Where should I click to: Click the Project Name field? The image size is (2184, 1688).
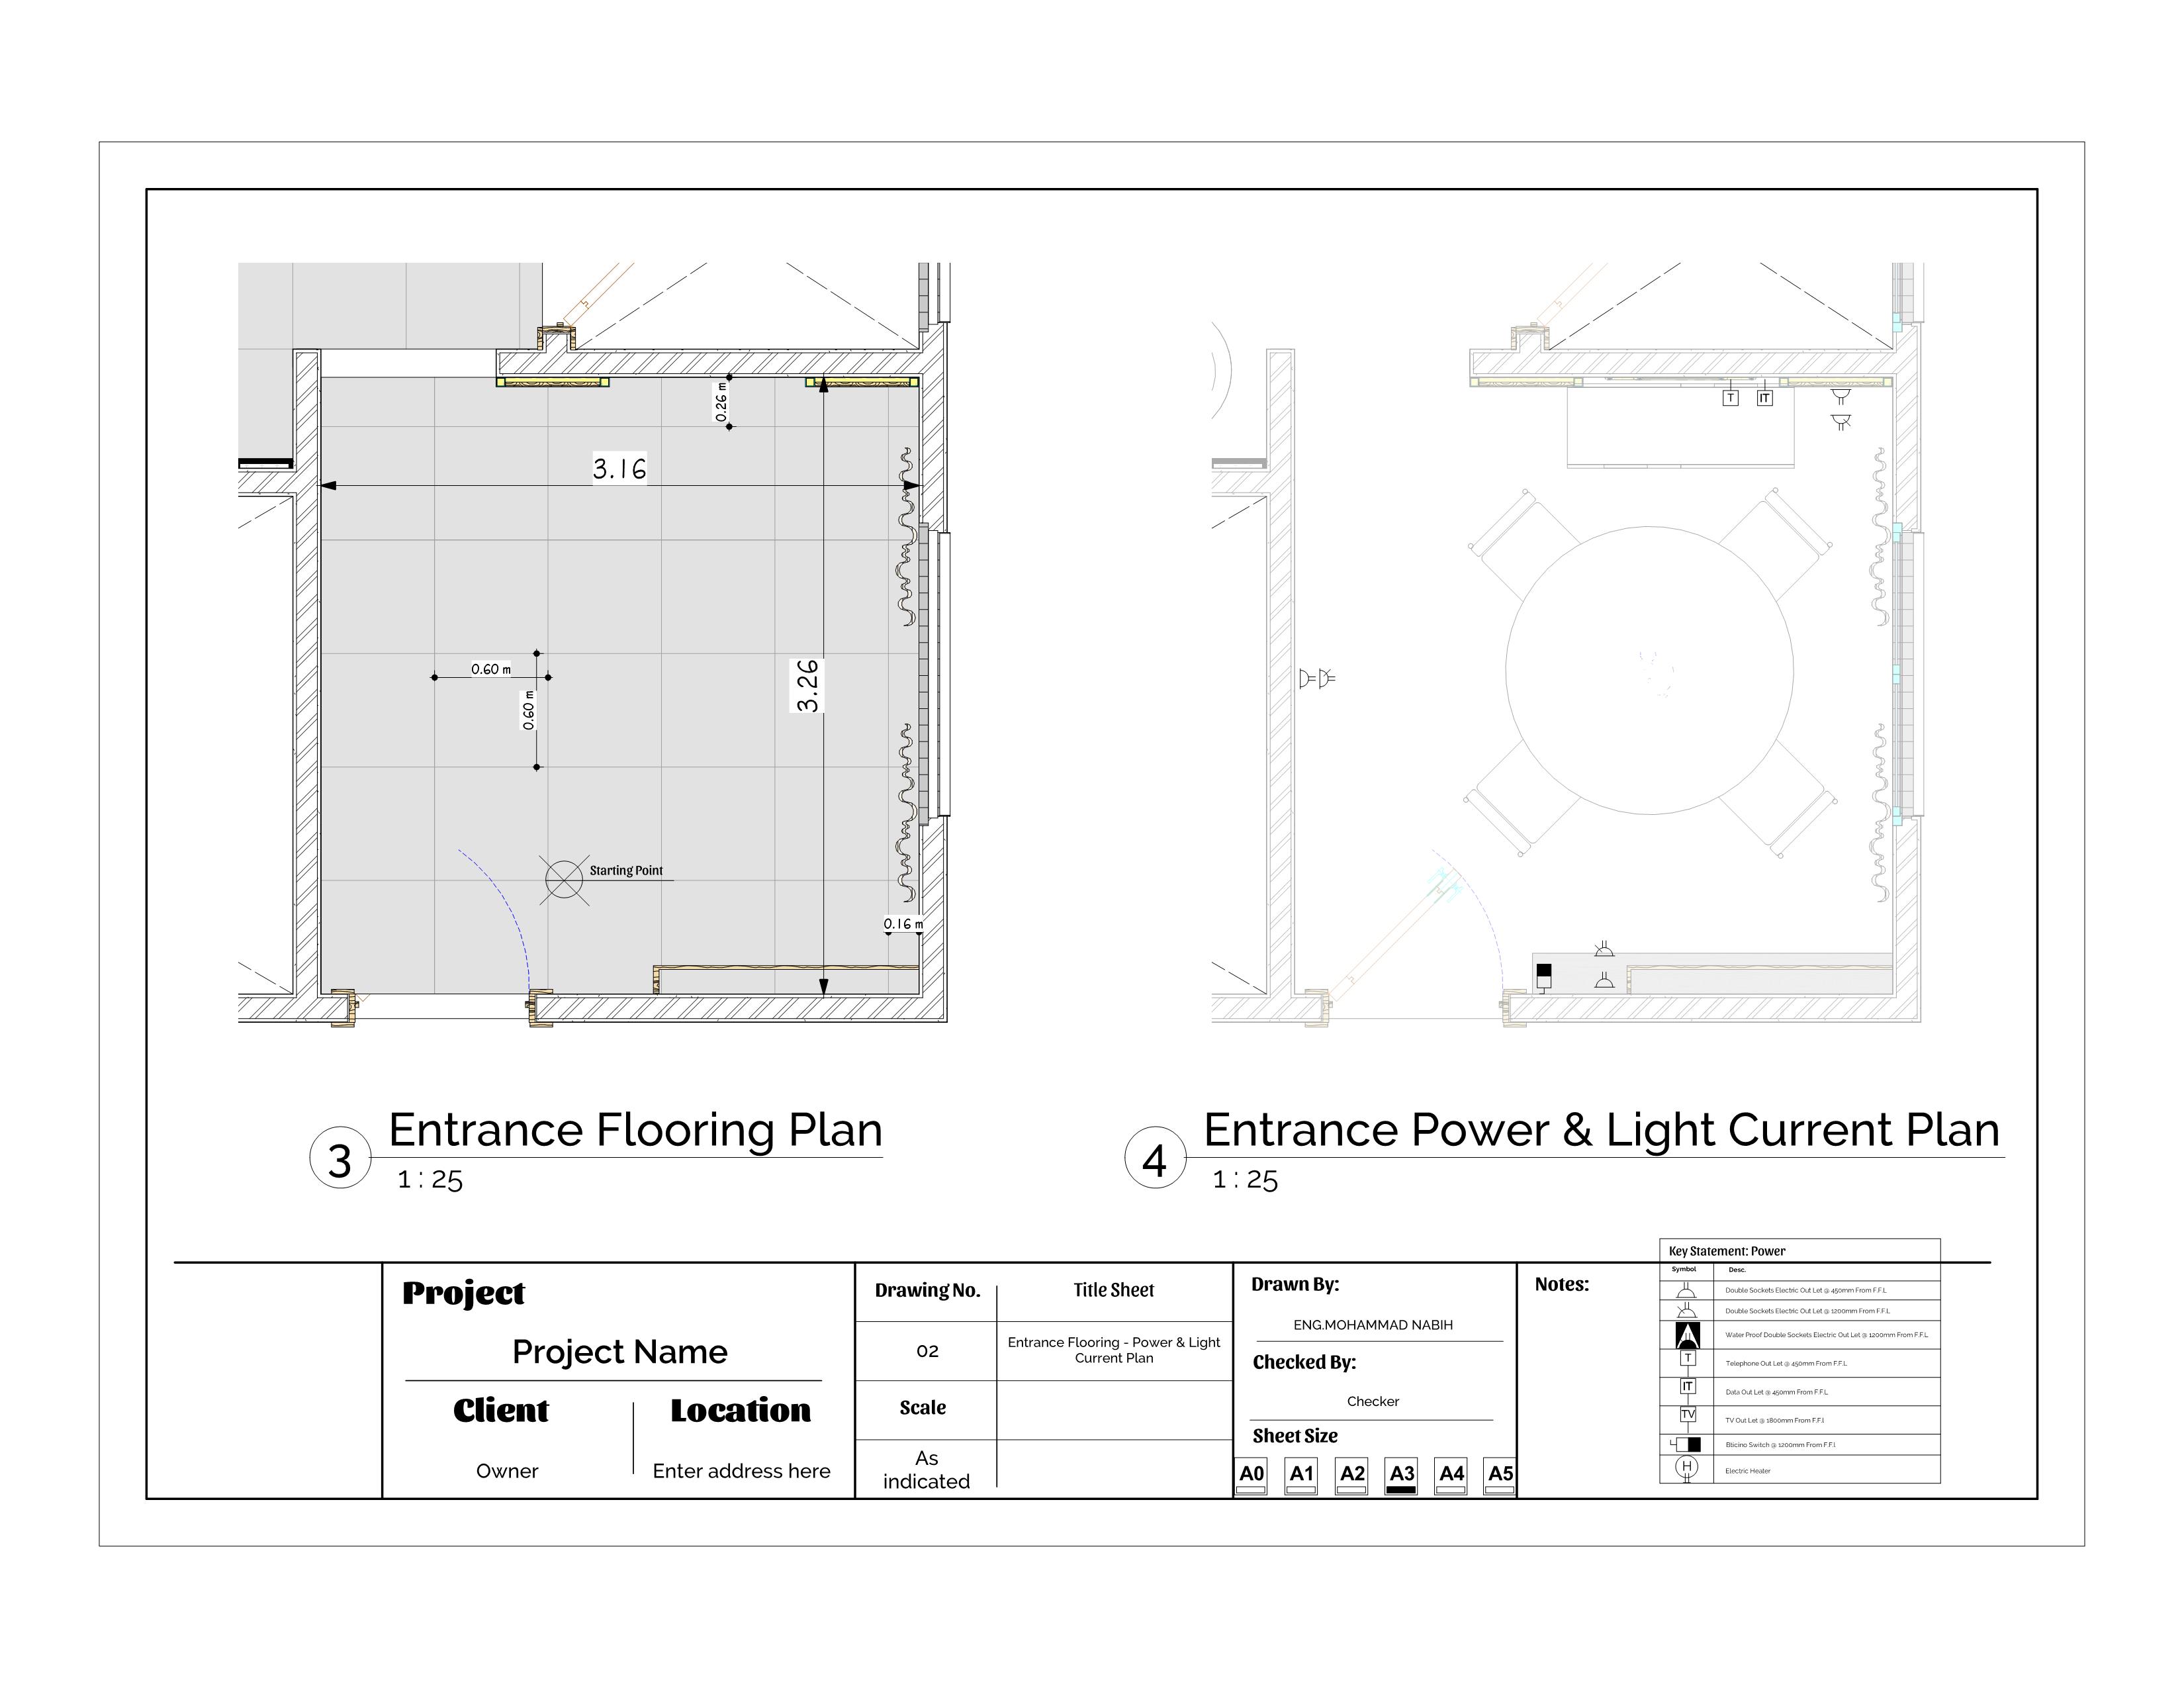[x=620, y=1352]
